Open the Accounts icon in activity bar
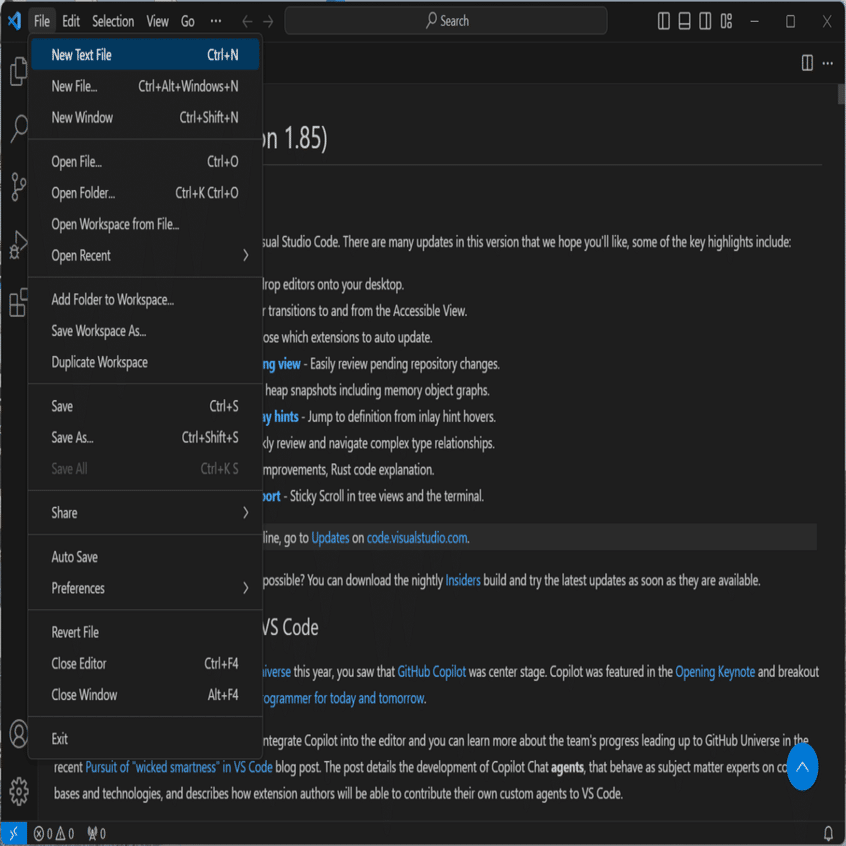This screenshot has height=846, width=846. tap(16, 735)
